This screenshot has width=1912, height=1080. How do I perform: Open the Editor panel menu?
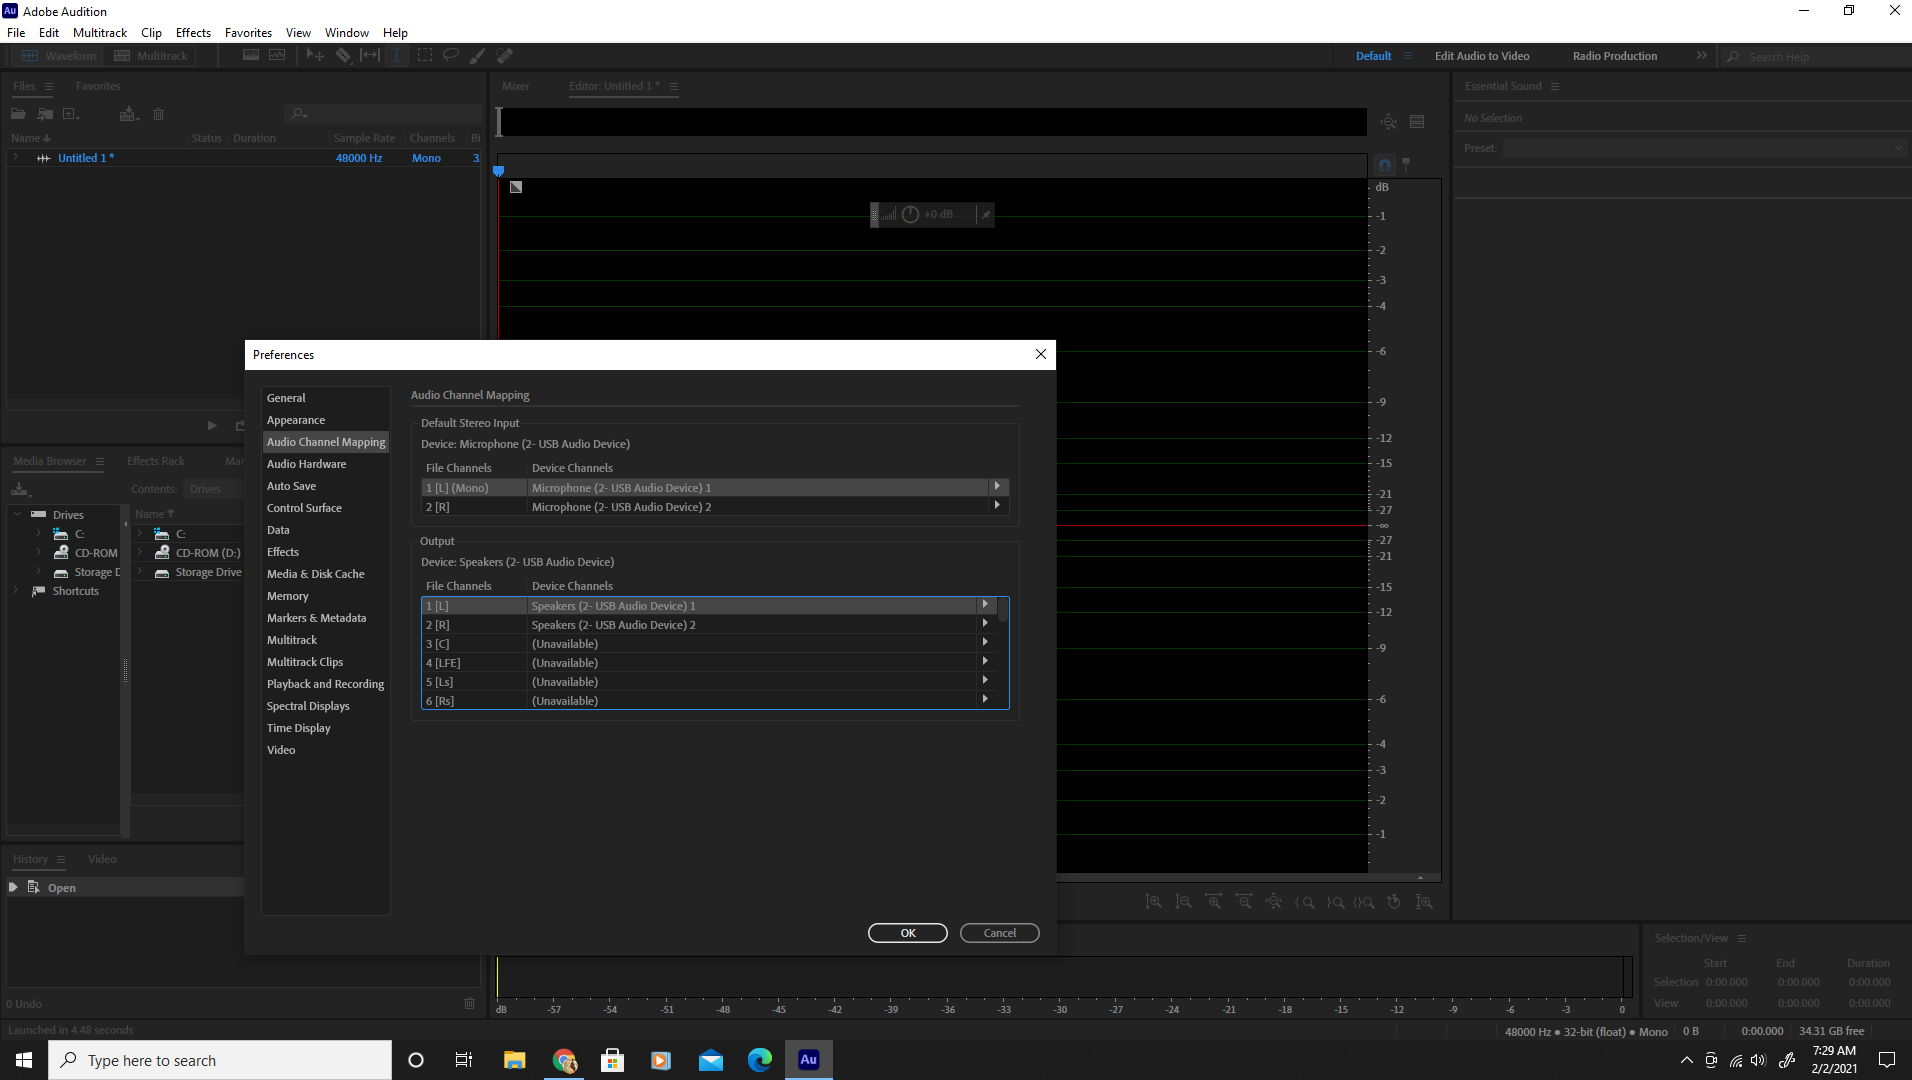(x=674, y=87)
